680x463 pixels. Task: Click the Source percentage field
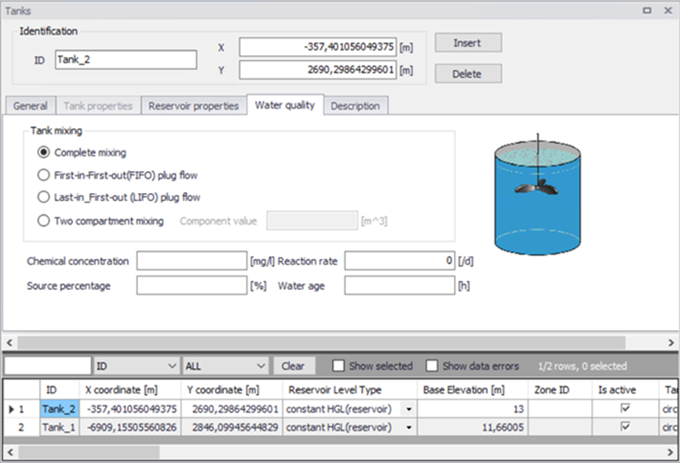click(x=192, y=286)
